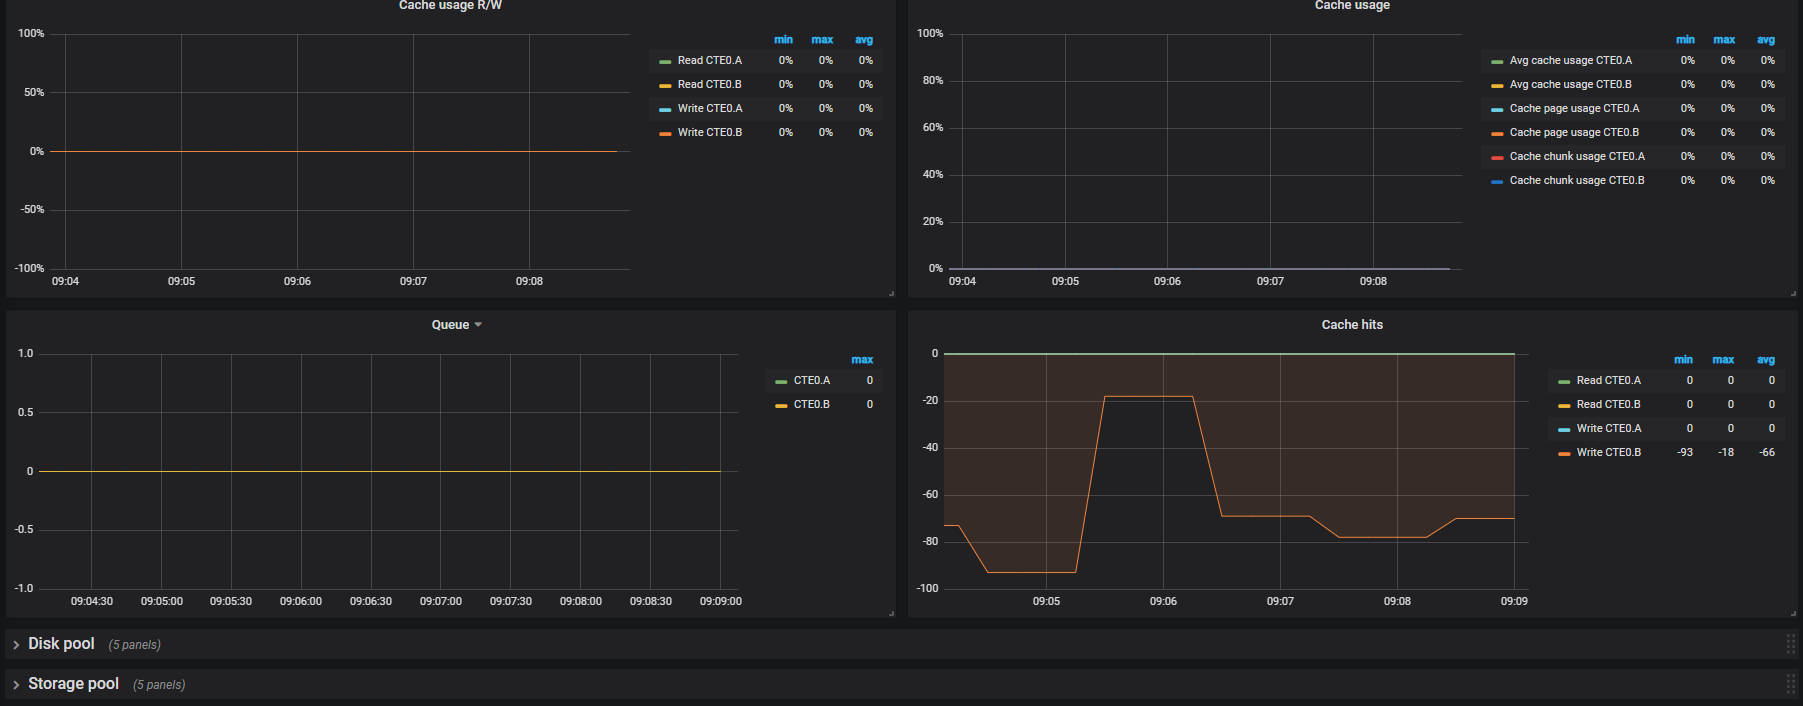Toggle Read CTE0.B series in Cache usage R/W legend
Image resolution: width=1803 pixels, height=706 pixels.
(709, 85)
